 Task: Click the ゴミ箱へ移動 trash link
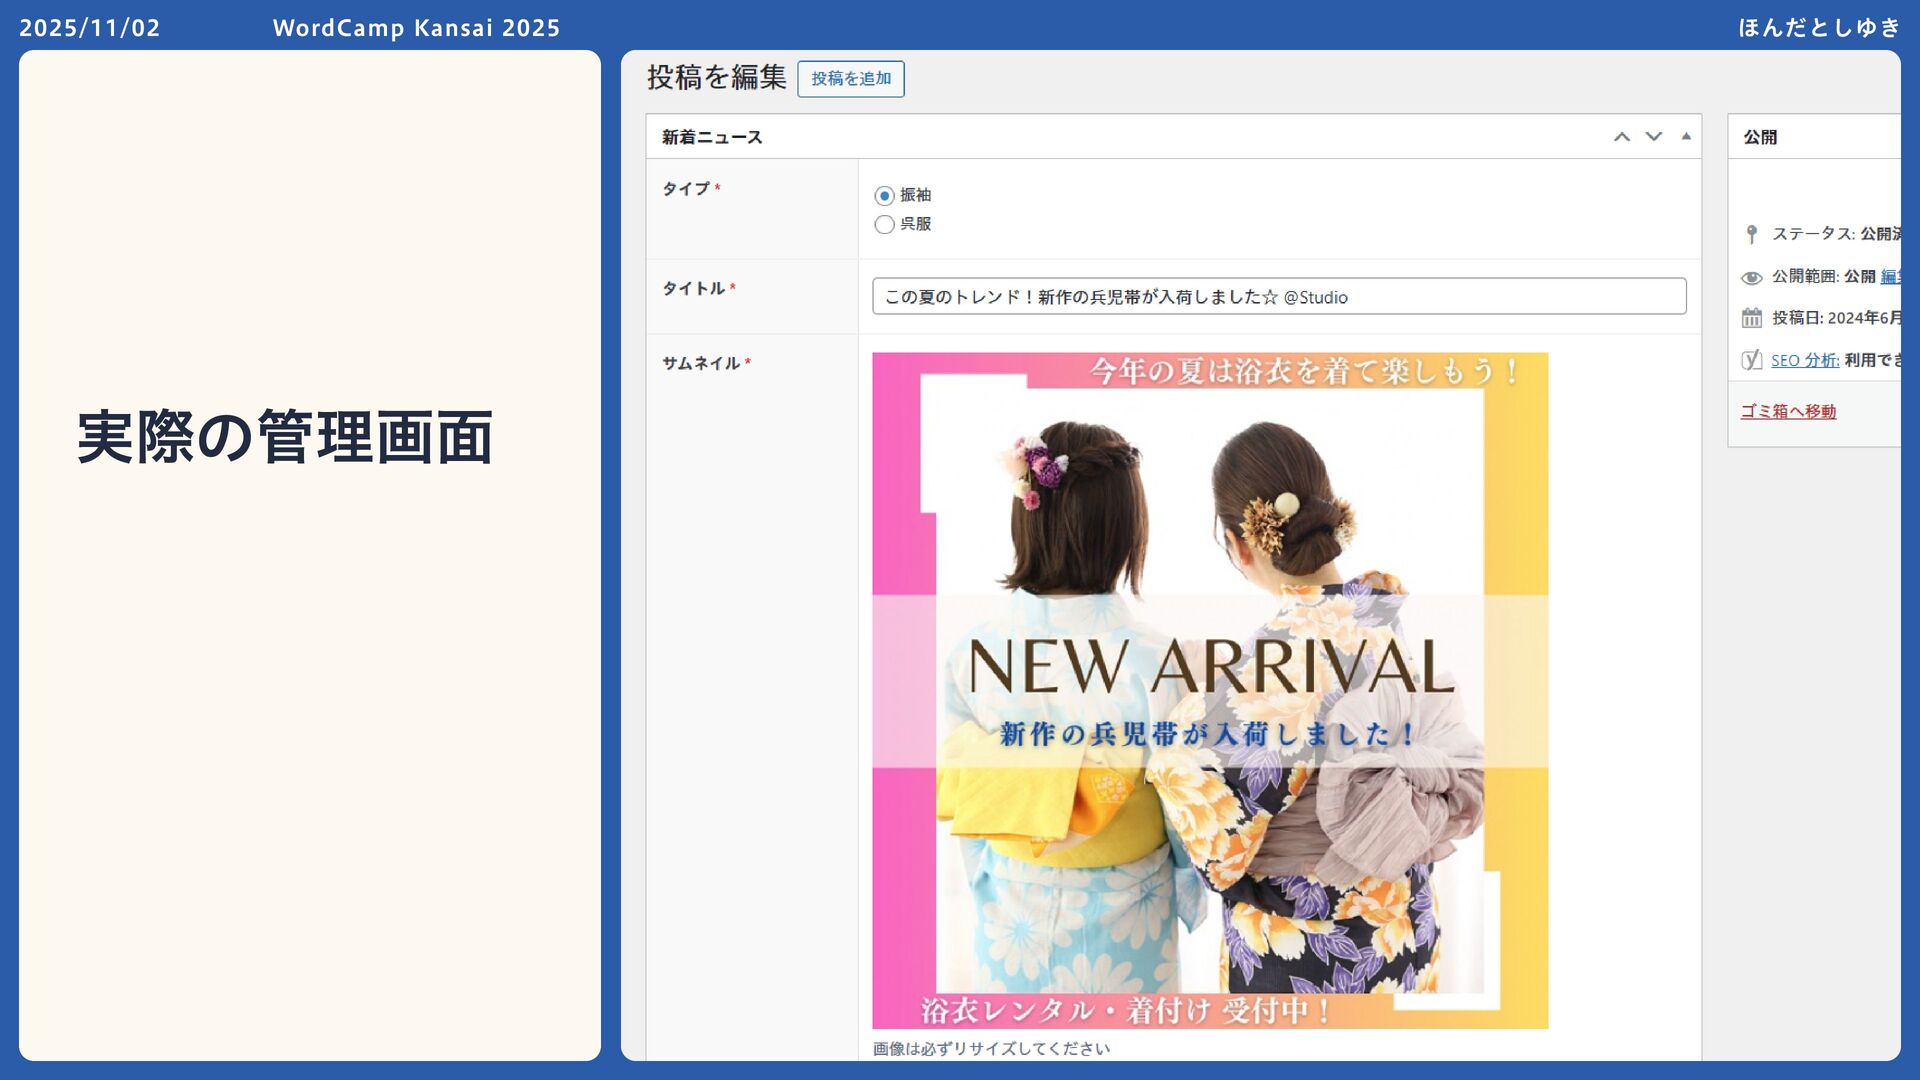coord(1788,411)
